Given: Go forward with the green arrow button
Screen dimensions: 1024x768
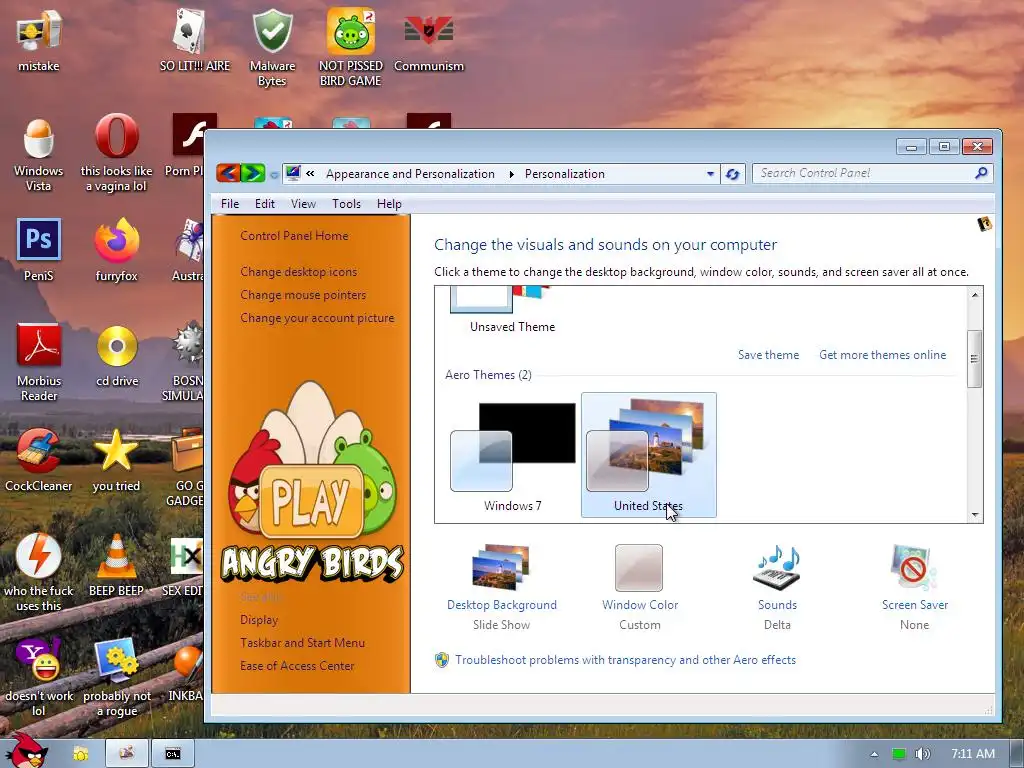Looking at the screenshot, I should pos(253,173).
